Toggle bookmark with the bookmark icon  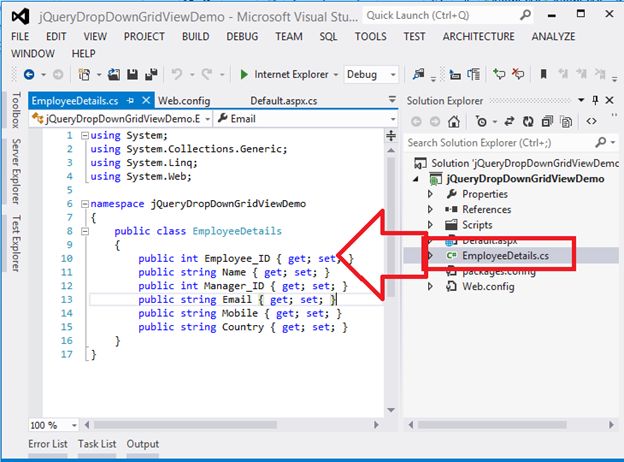pyautogui.click(x=543, y=74)
